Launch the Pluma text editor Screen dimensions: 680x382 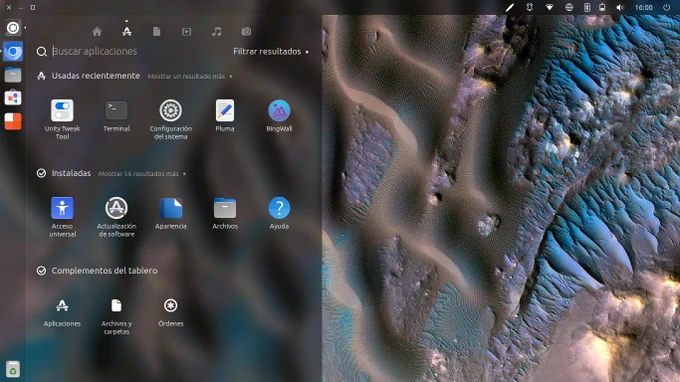[x=225, y=115]
